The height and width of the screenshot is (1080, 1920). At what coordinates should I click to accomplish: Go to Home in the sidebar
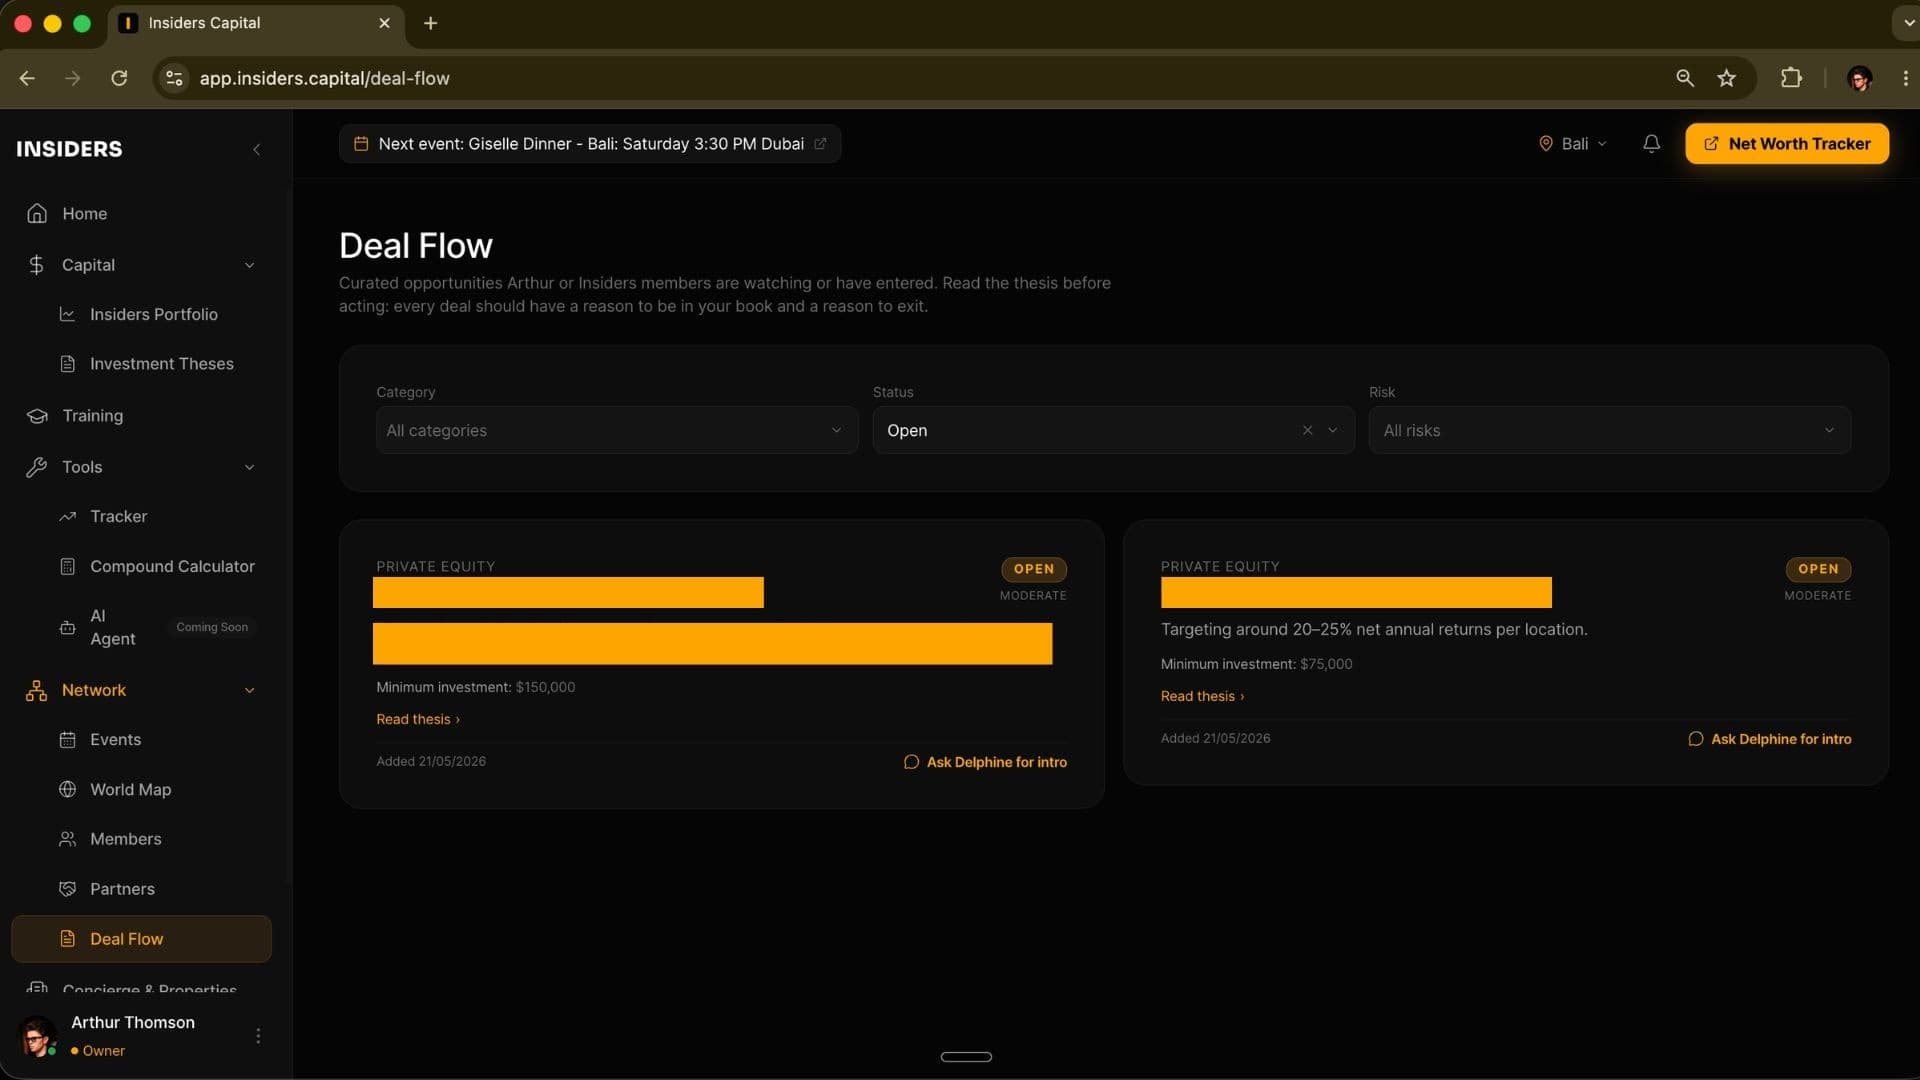[x=140, y=213]
